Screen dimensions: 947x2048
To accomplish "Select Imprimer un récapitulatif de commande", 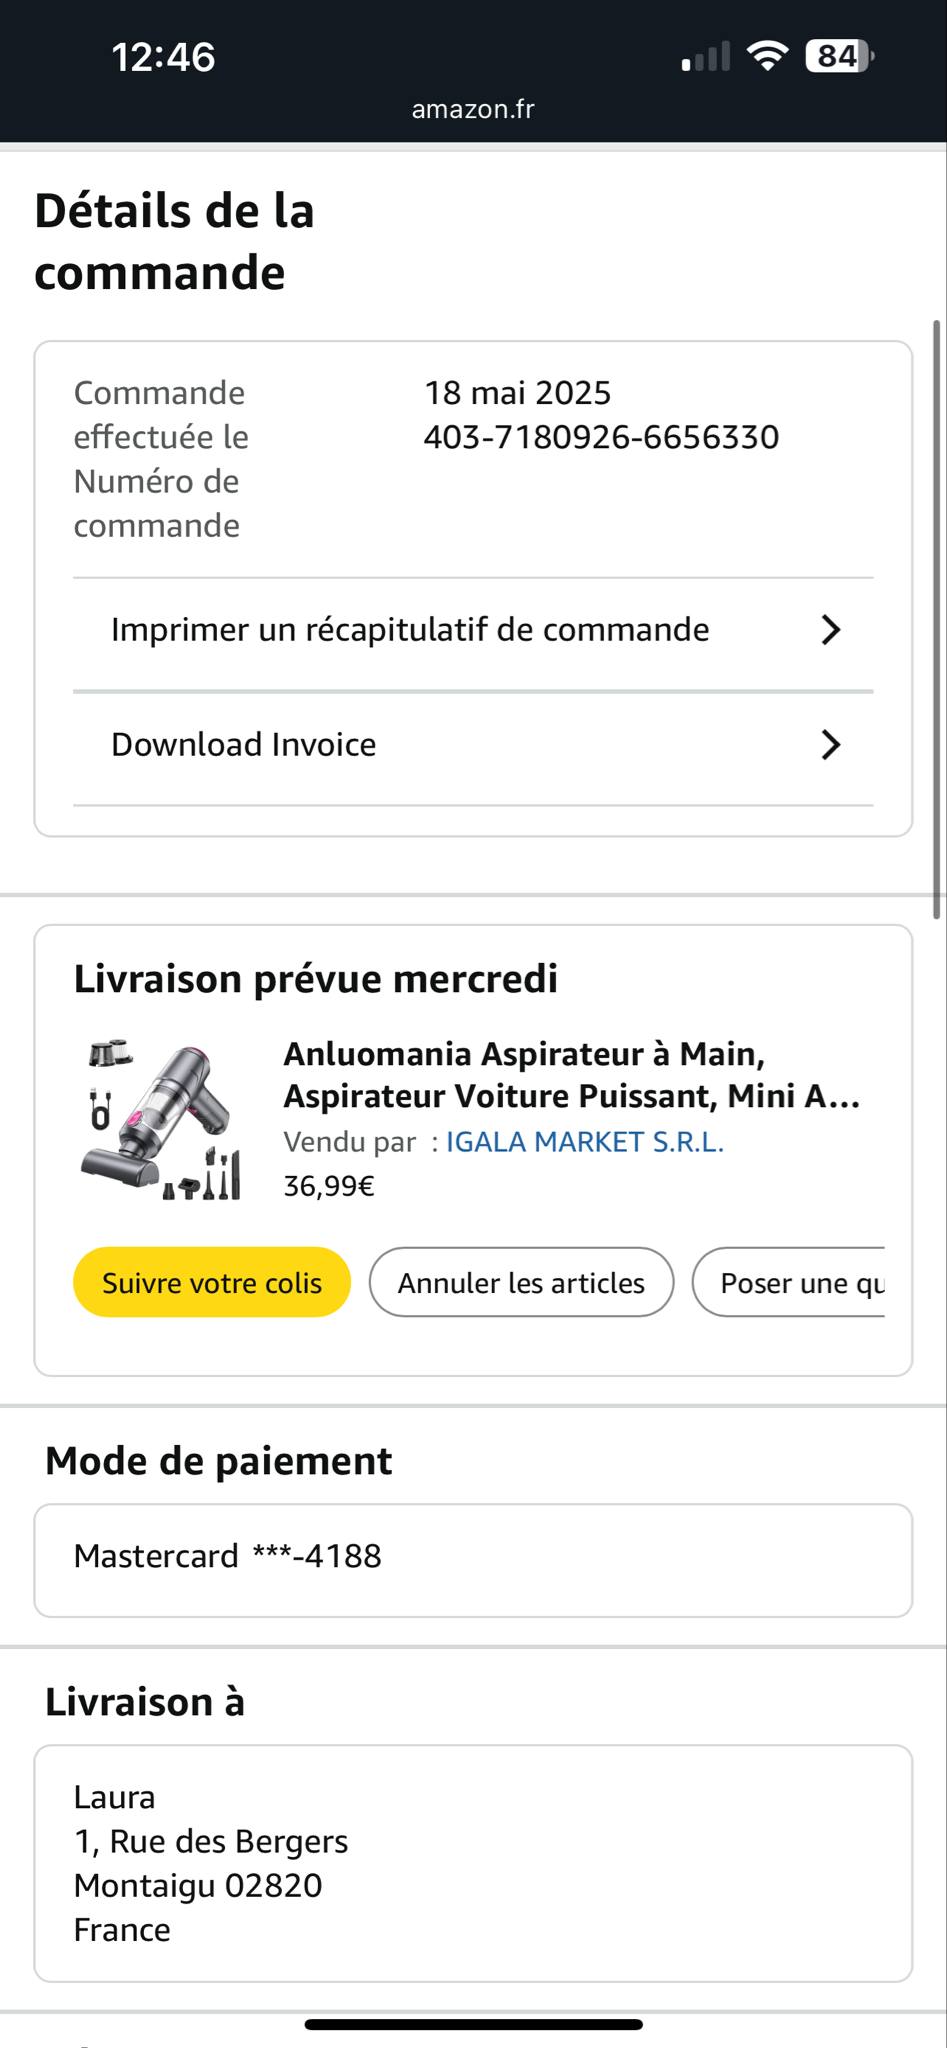I will (x=410, y=630).
